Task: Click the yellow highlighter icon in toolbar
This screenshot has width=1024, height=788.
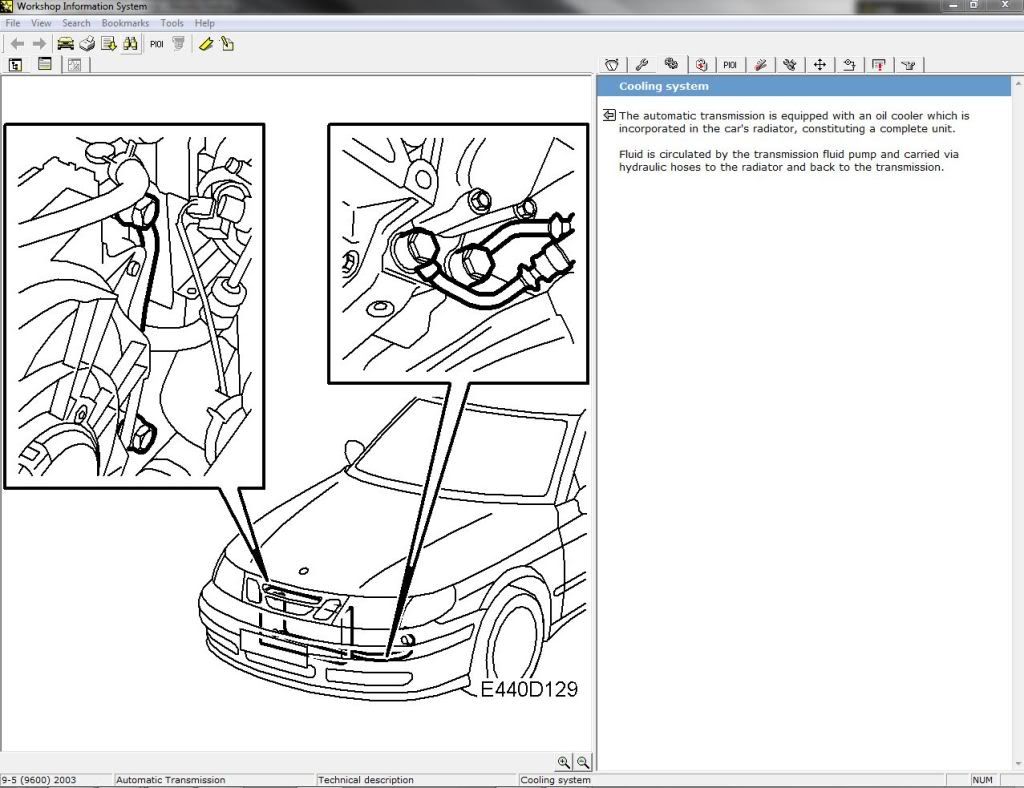Action: click(x=206, y=44)
